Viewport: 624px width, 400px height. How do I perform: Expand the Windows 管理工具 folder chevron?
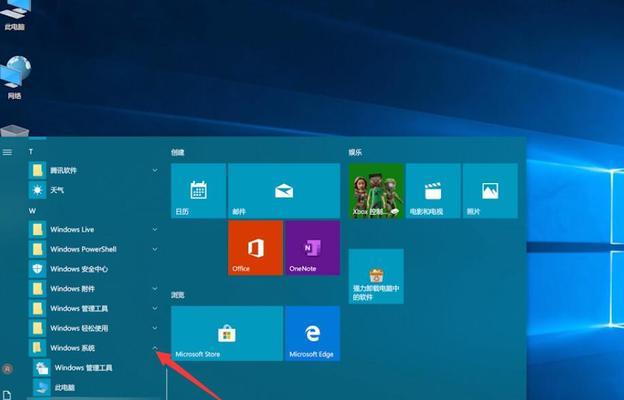point(155,308)
